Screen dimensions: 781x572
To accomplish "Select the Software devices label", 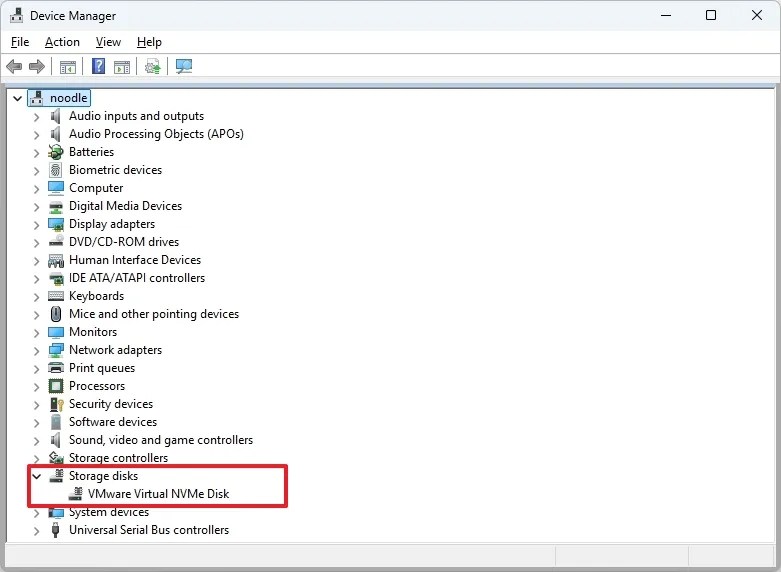I will coord(113,422).
